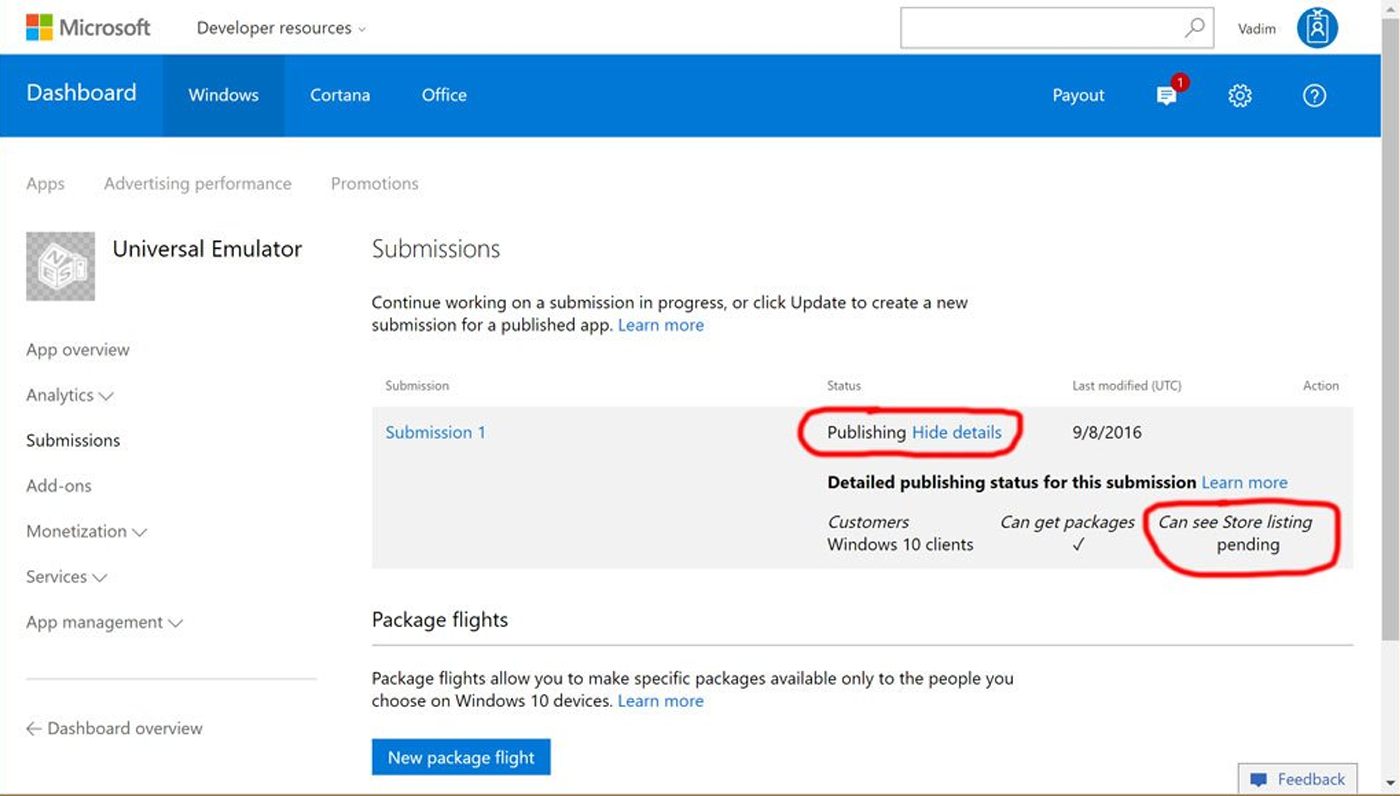Click the Can get packages checkmark
Image resolution: width=1400 pixels, height=796 pixels.
pyautogui.click(x=1077, y=545)
